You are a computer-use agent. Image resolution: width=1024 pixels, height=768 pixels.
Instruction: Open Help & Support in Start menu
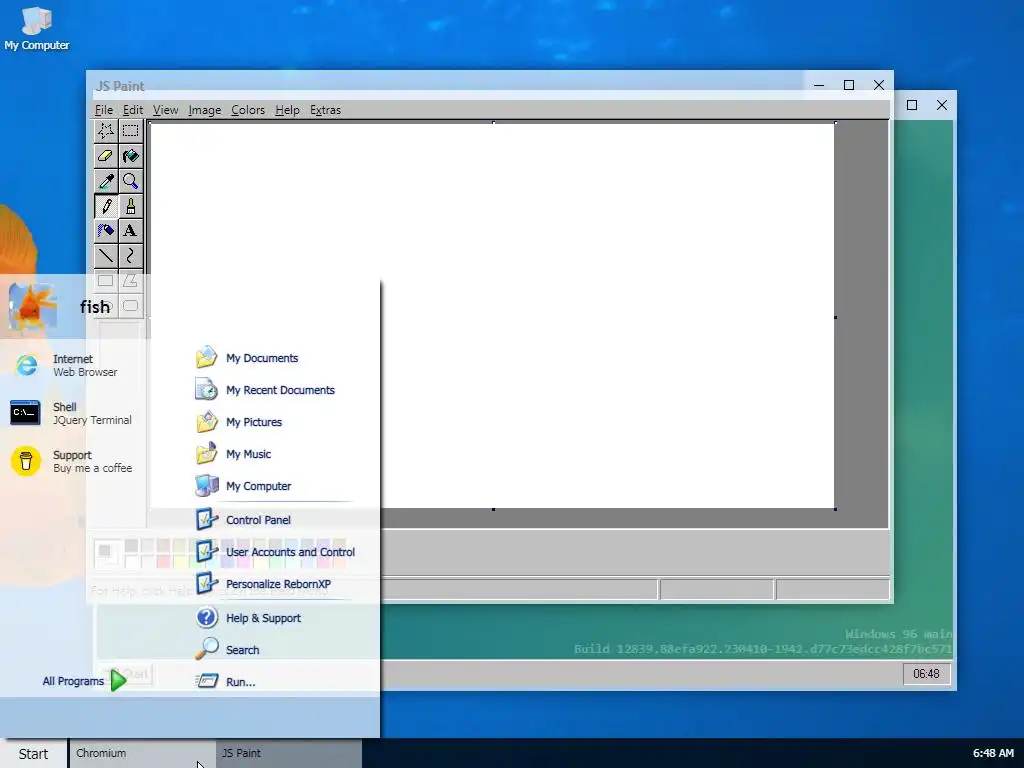tap(264, 618)
